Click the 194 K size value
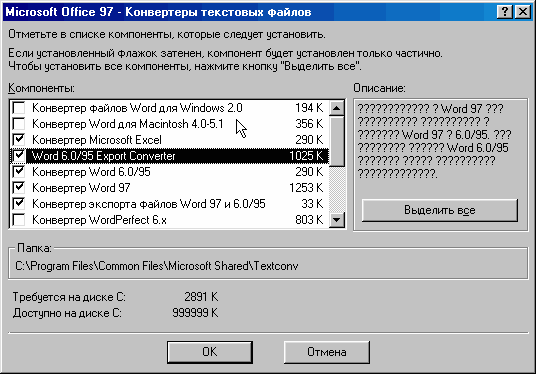536x374 pixels. click(x=309, y=108)
